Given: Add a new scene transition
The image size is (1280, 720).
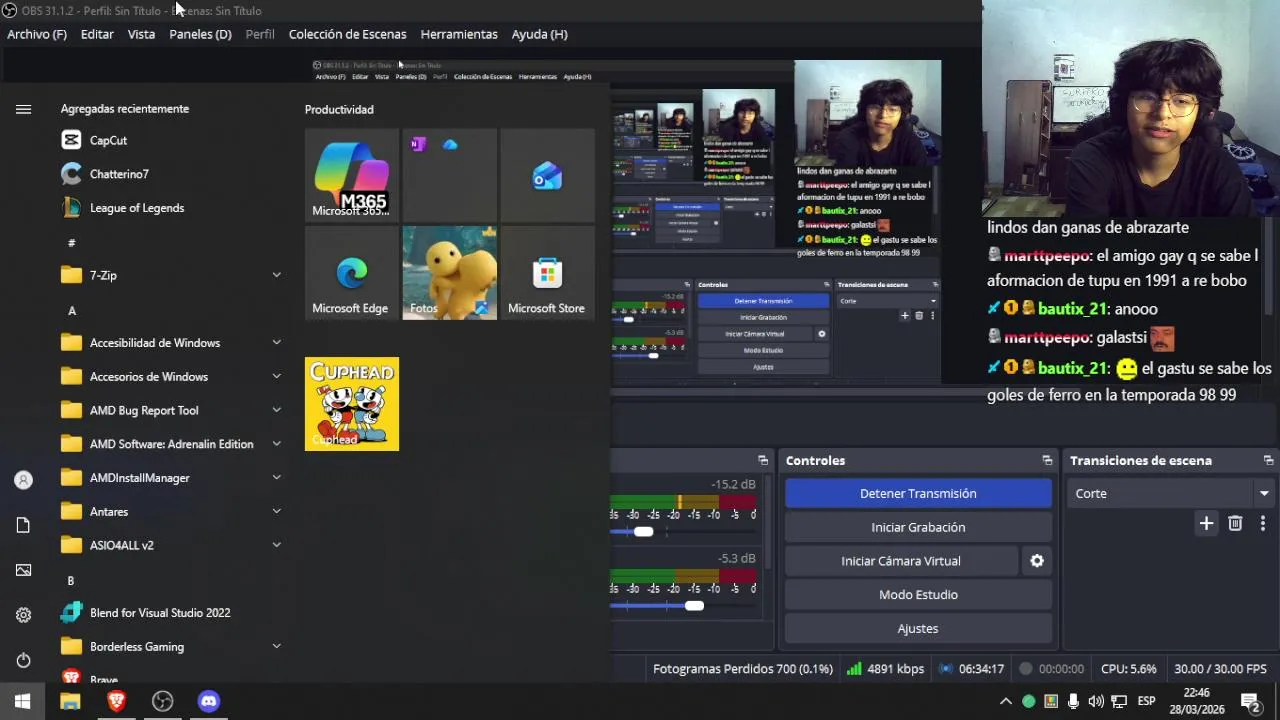Looking at the screenshot, I should click(x=1206, y=523).
